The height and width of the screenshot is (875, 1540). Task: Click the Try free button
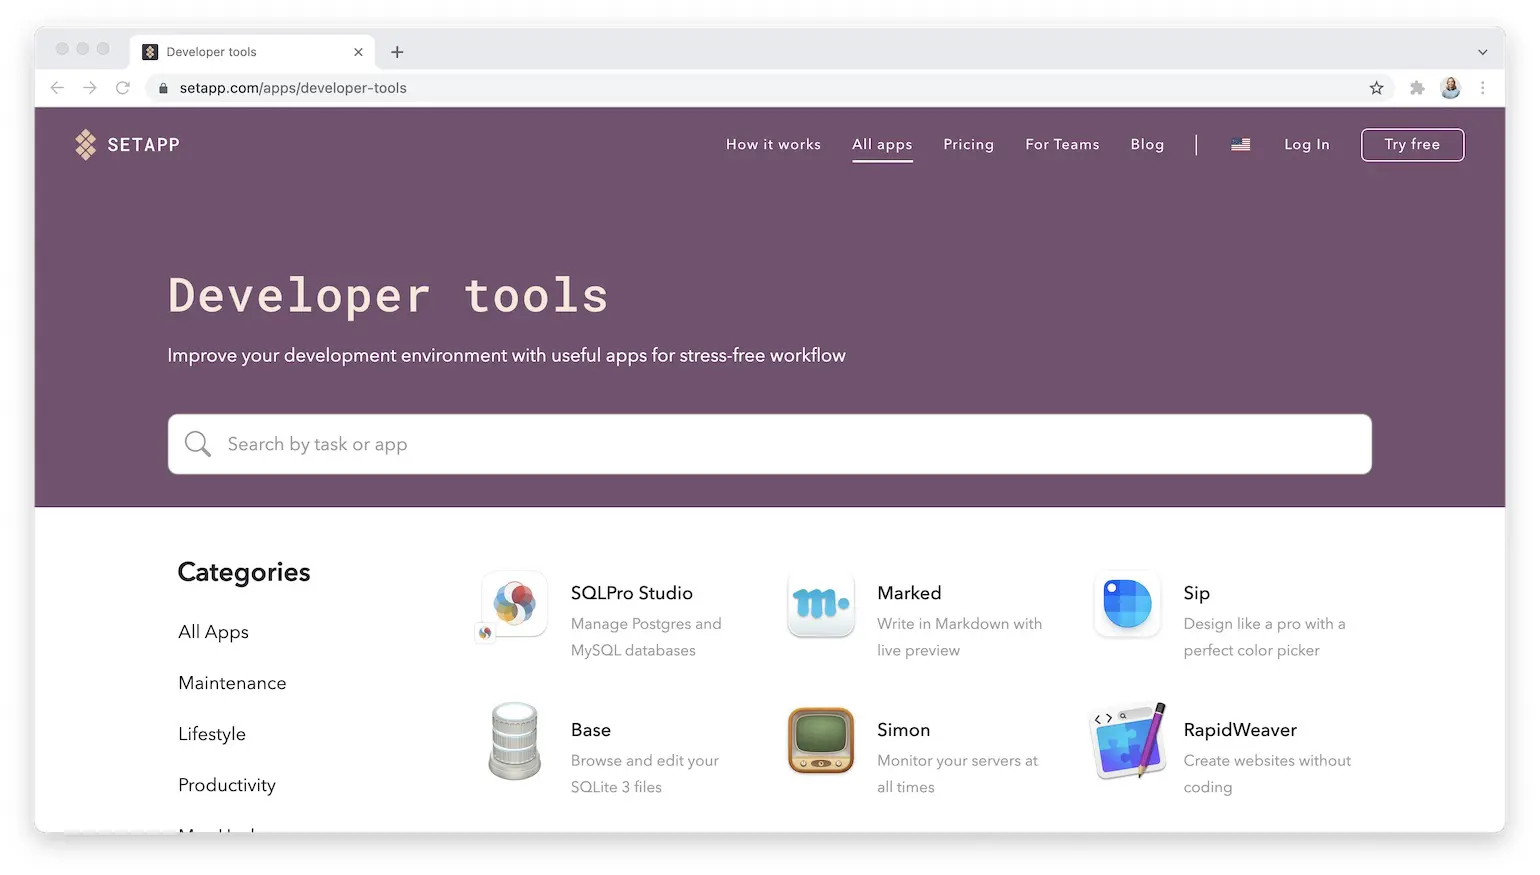pos(1412,144)
